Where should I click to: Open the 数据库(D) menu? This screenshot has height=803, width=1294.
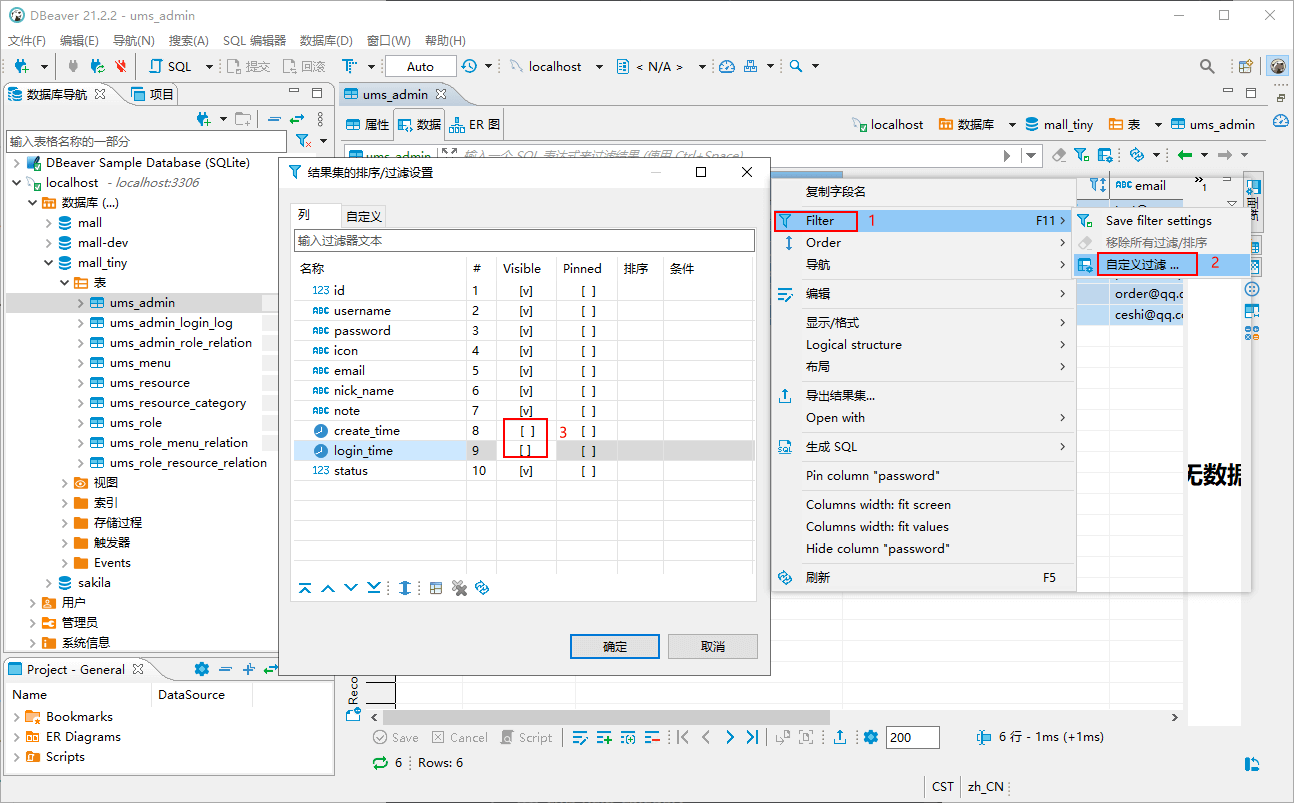click(326, 40)
